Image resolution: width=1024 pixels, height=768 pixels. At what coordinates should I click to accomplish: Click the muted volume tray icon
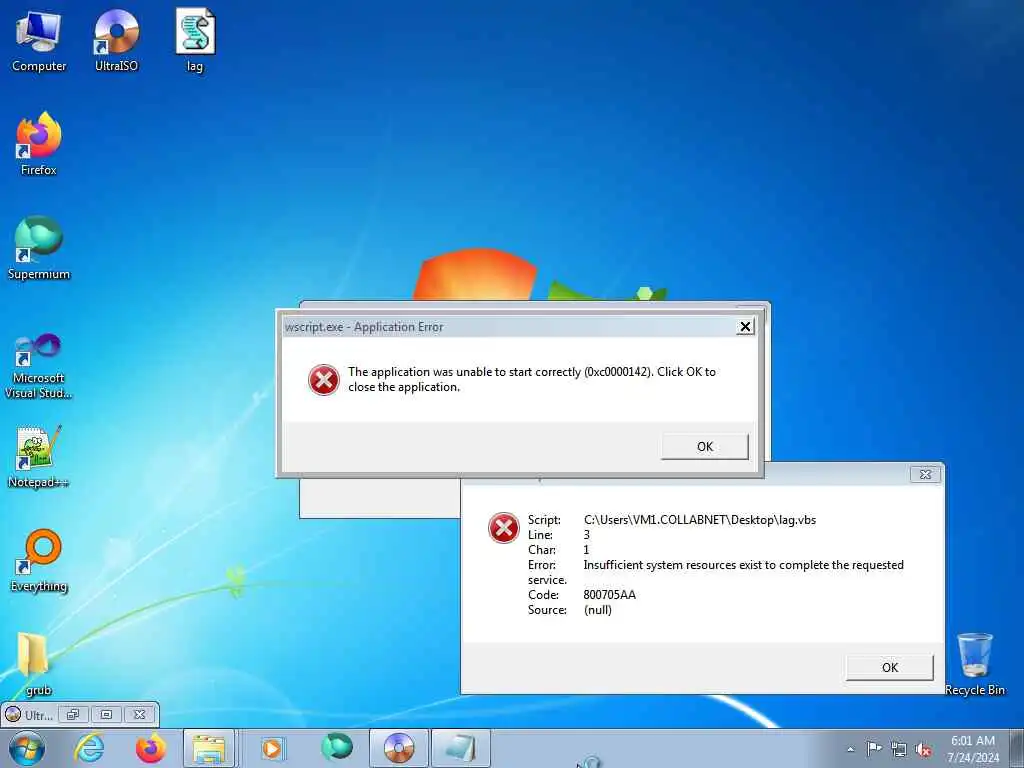point(923,749)
